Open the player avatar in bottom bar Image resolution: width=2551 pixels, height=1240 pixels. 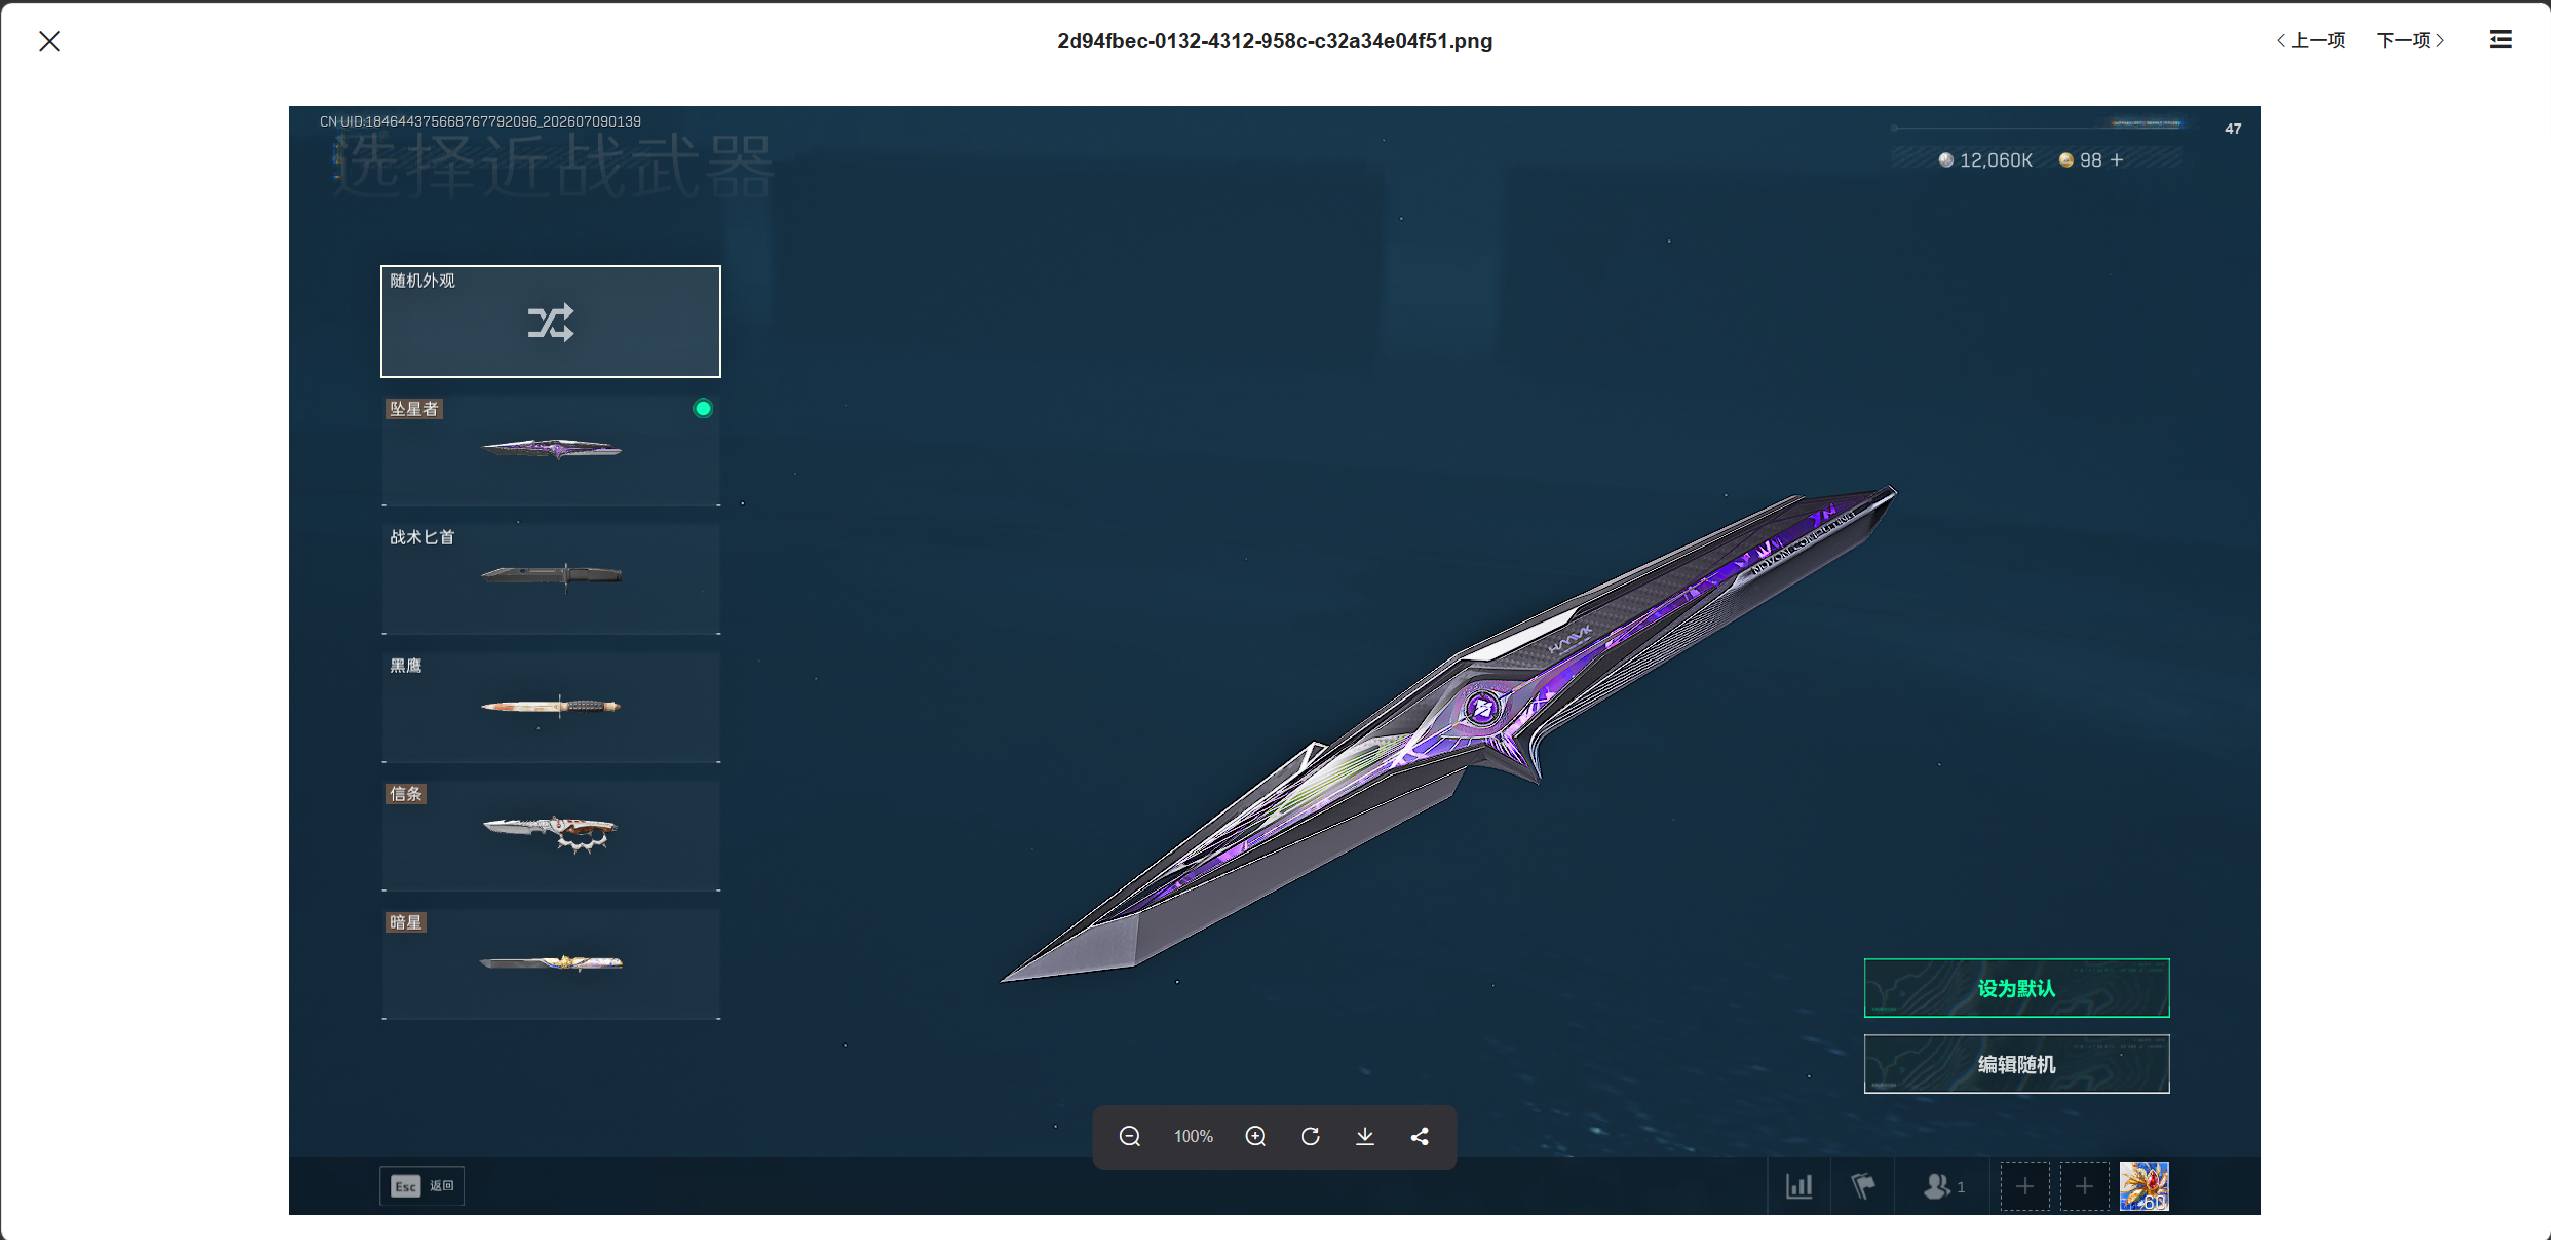point(2144,1186)
